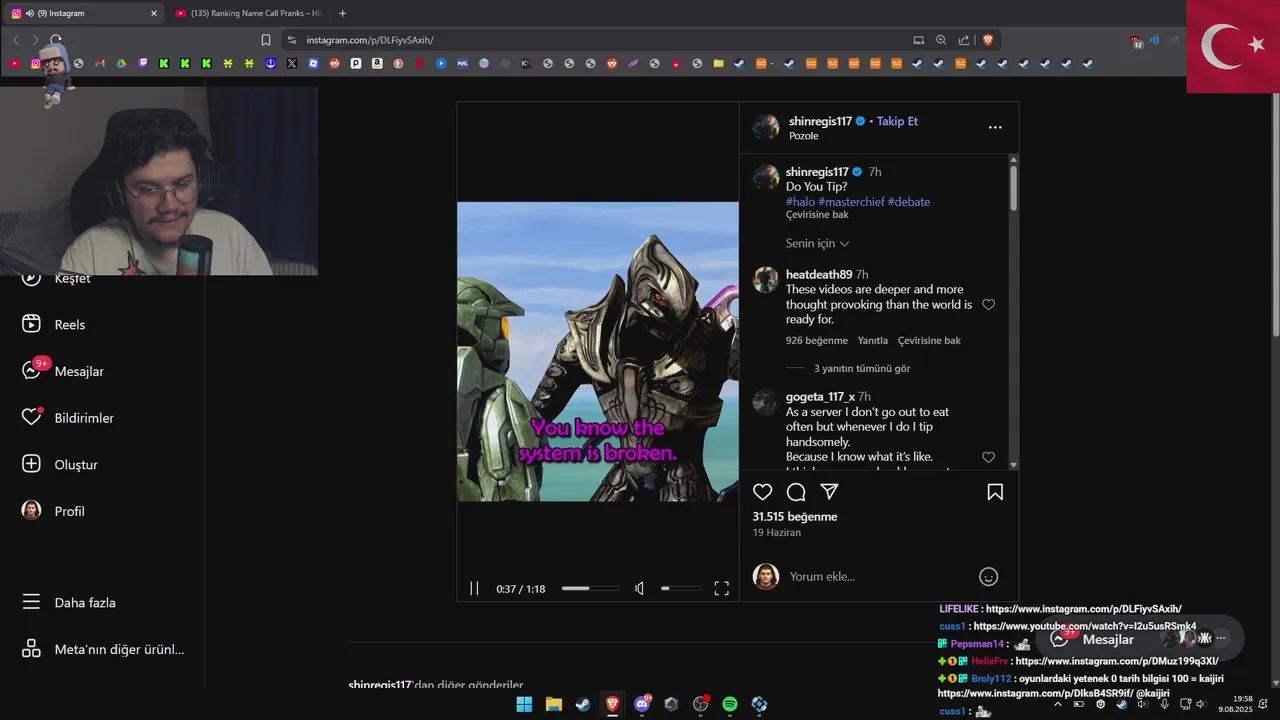The width and height of the screenshot is (1280, 720).
Task: Click Yanıtla on heatdeath89's comment
Action: coord(872,341)
